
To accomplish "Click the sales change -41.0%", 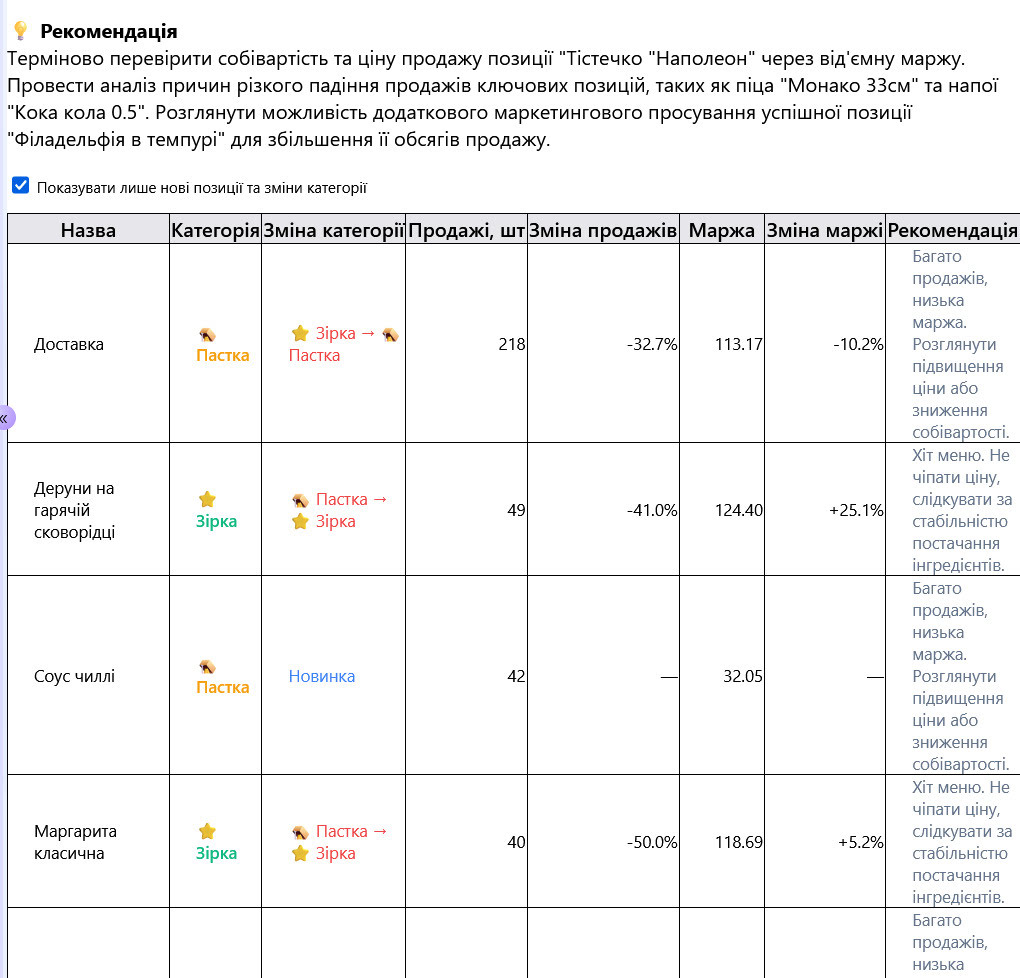I will click(x=652, y=510).
